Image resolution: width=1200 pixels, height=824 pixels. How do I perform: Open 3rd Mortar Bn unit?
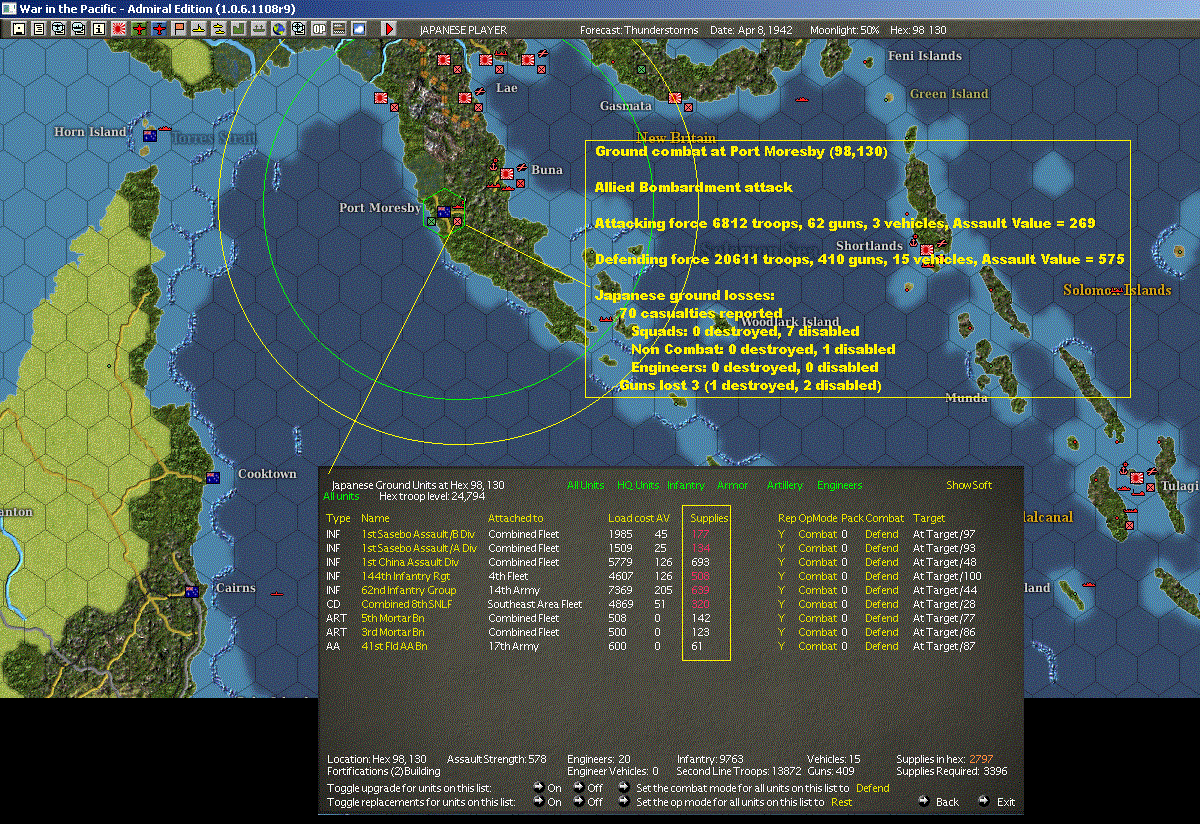pyautogui.click(x=393, y=632)
